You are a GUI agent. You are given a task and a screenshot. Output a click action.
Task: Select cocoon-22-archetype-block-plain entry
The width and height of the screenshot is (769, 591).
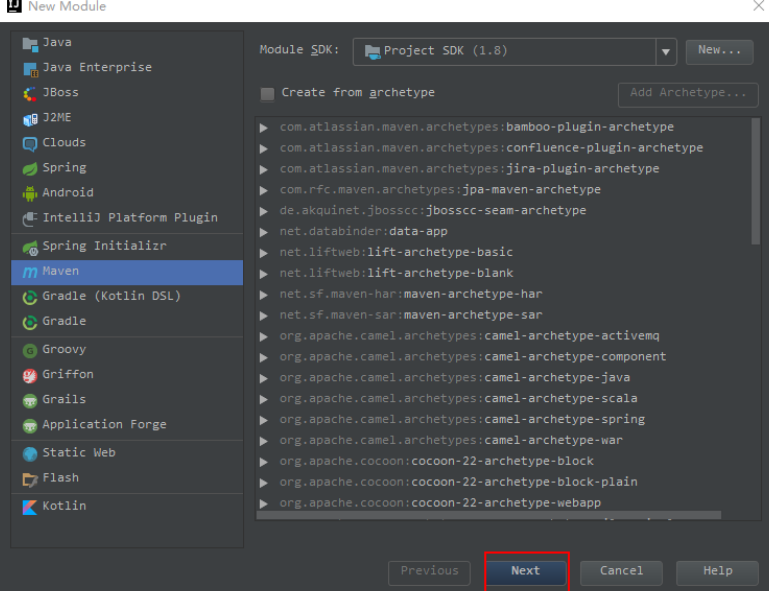pyautogui.click(x=459, y=482)
